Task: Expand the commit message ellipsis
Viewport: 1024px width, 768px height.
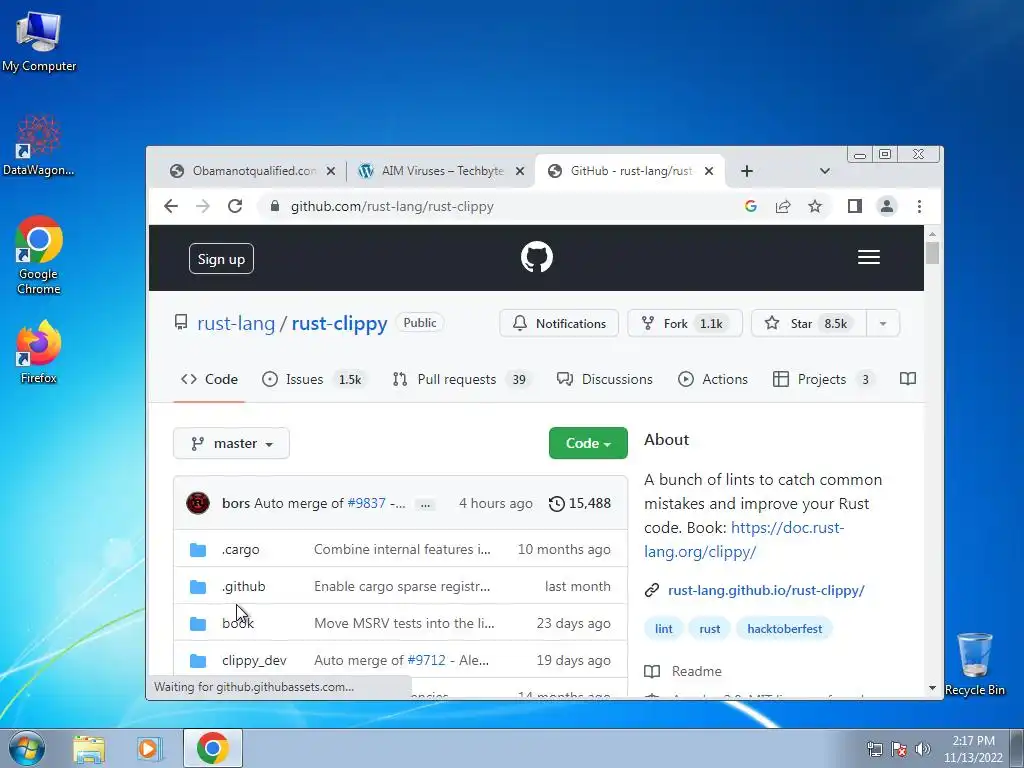Action: click(x=425, y=504)
